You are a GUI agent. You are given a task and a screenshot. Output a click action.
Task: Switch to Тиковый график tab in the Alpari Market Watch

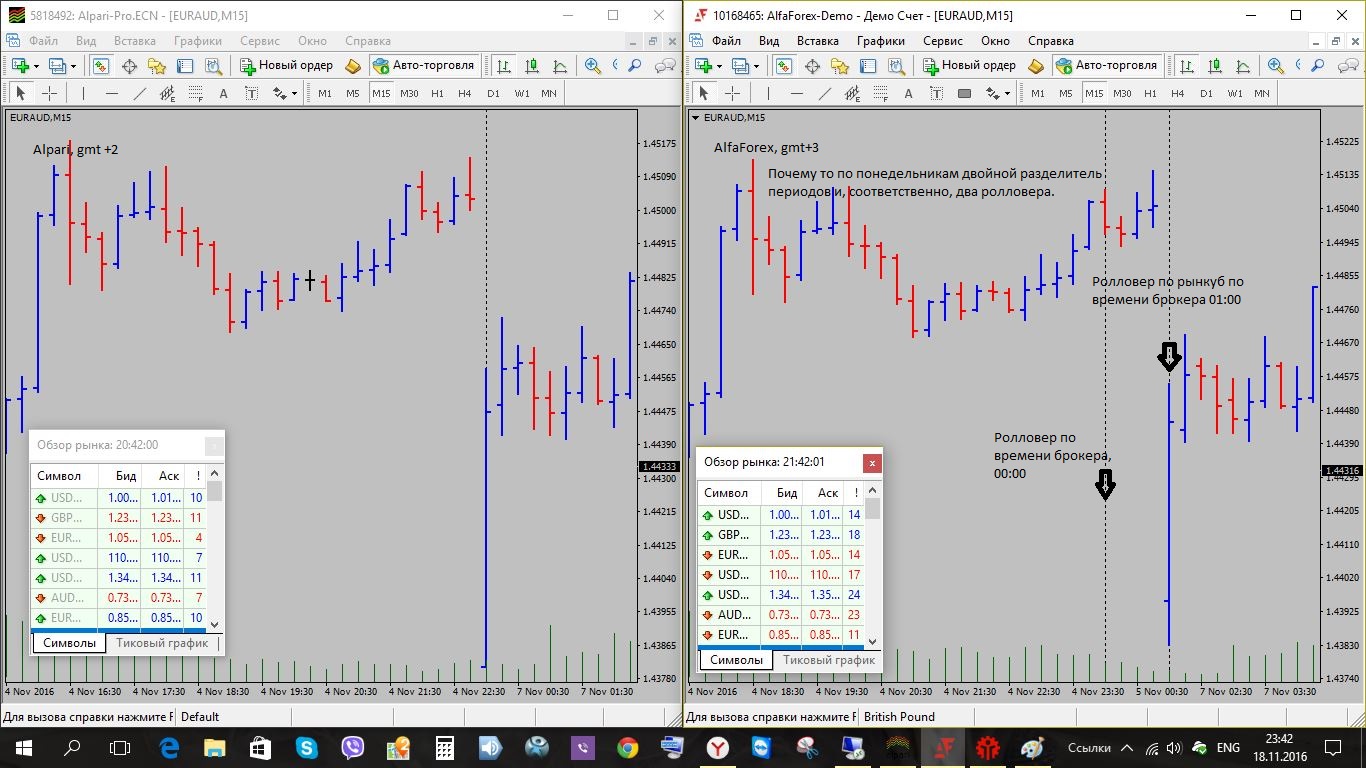pos(162,643)
